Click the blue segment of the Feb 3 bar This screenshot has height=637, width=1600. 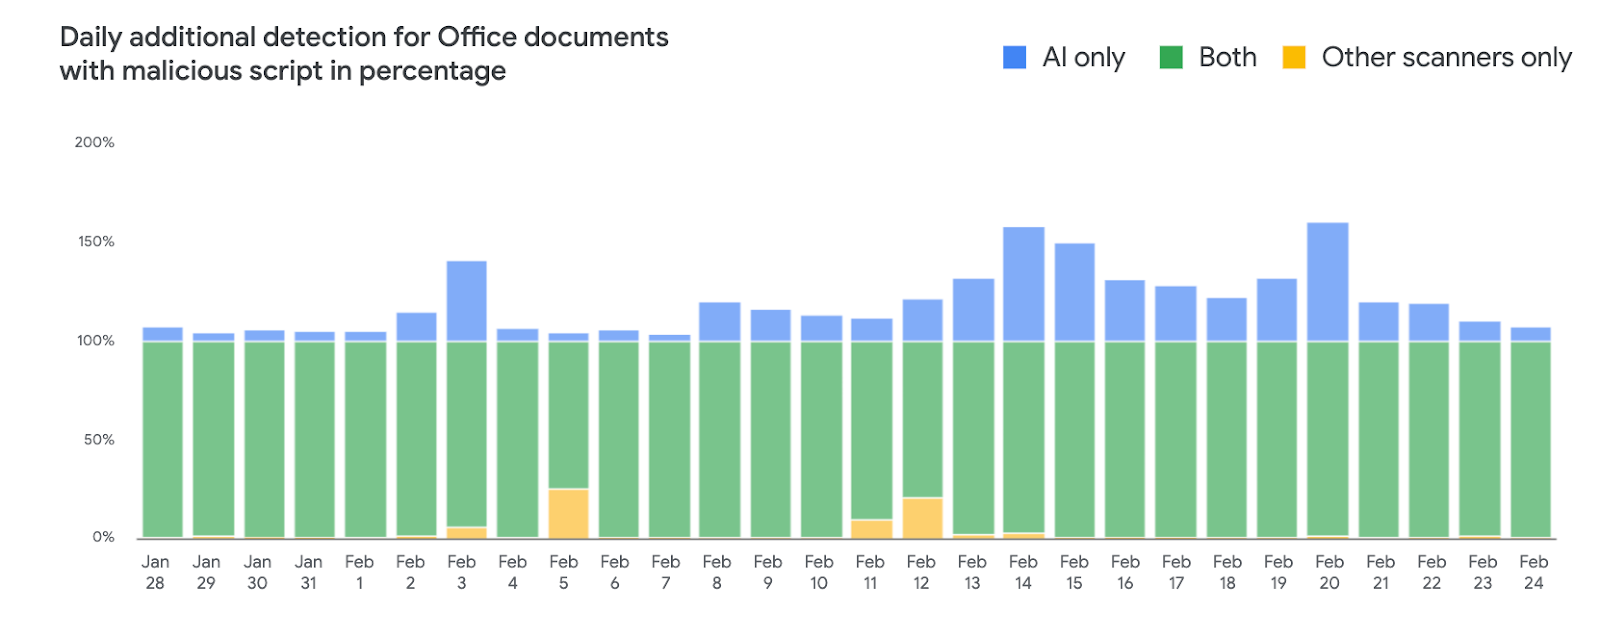coord(466,301)
